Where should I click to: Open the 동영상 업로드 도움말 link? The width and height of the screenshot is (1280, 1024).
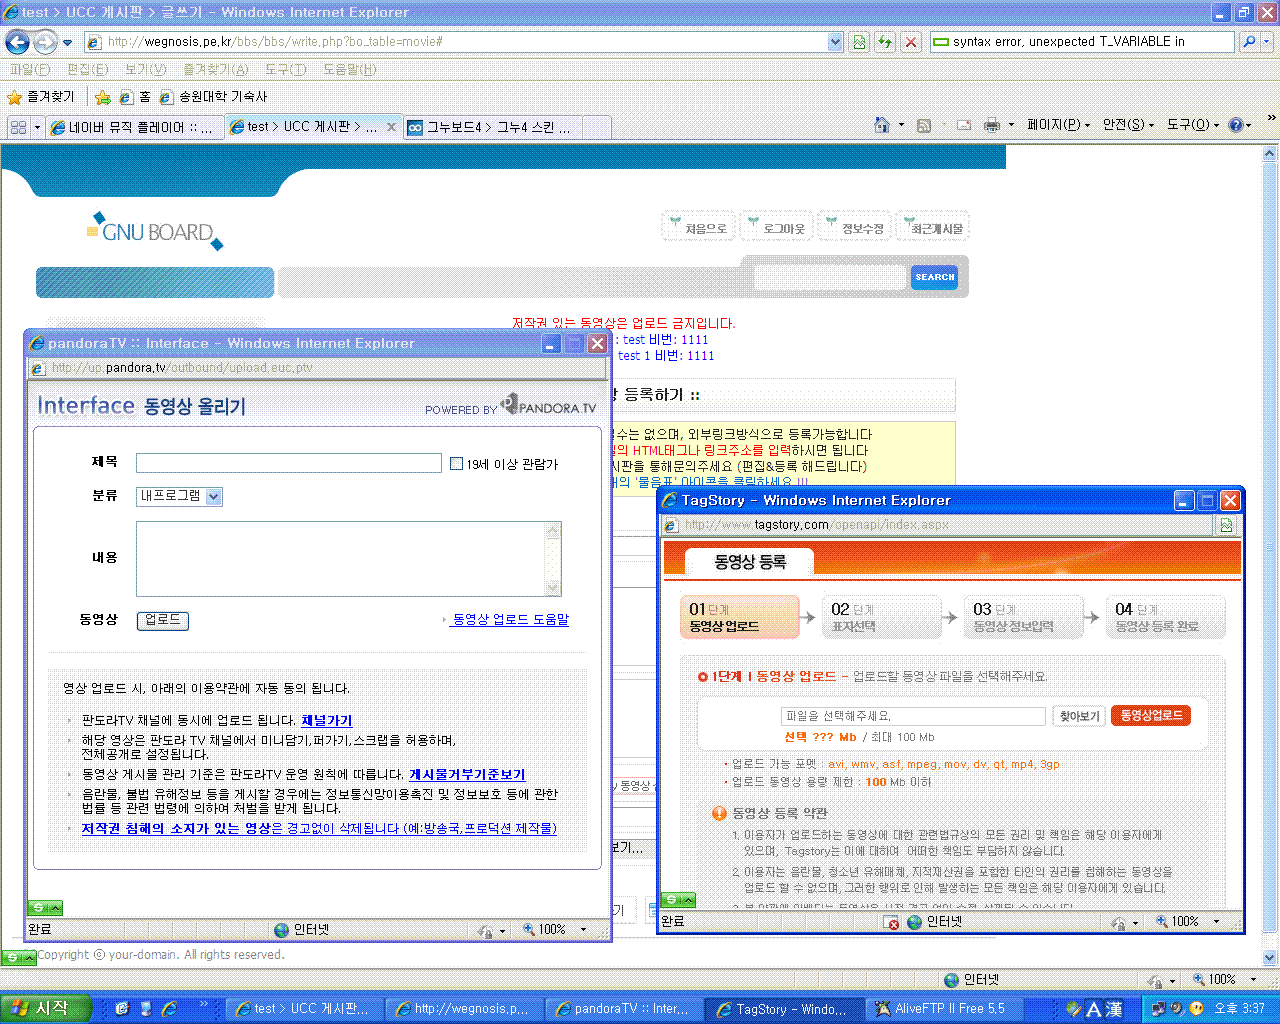pyautogui.click(x=510, y=620)
